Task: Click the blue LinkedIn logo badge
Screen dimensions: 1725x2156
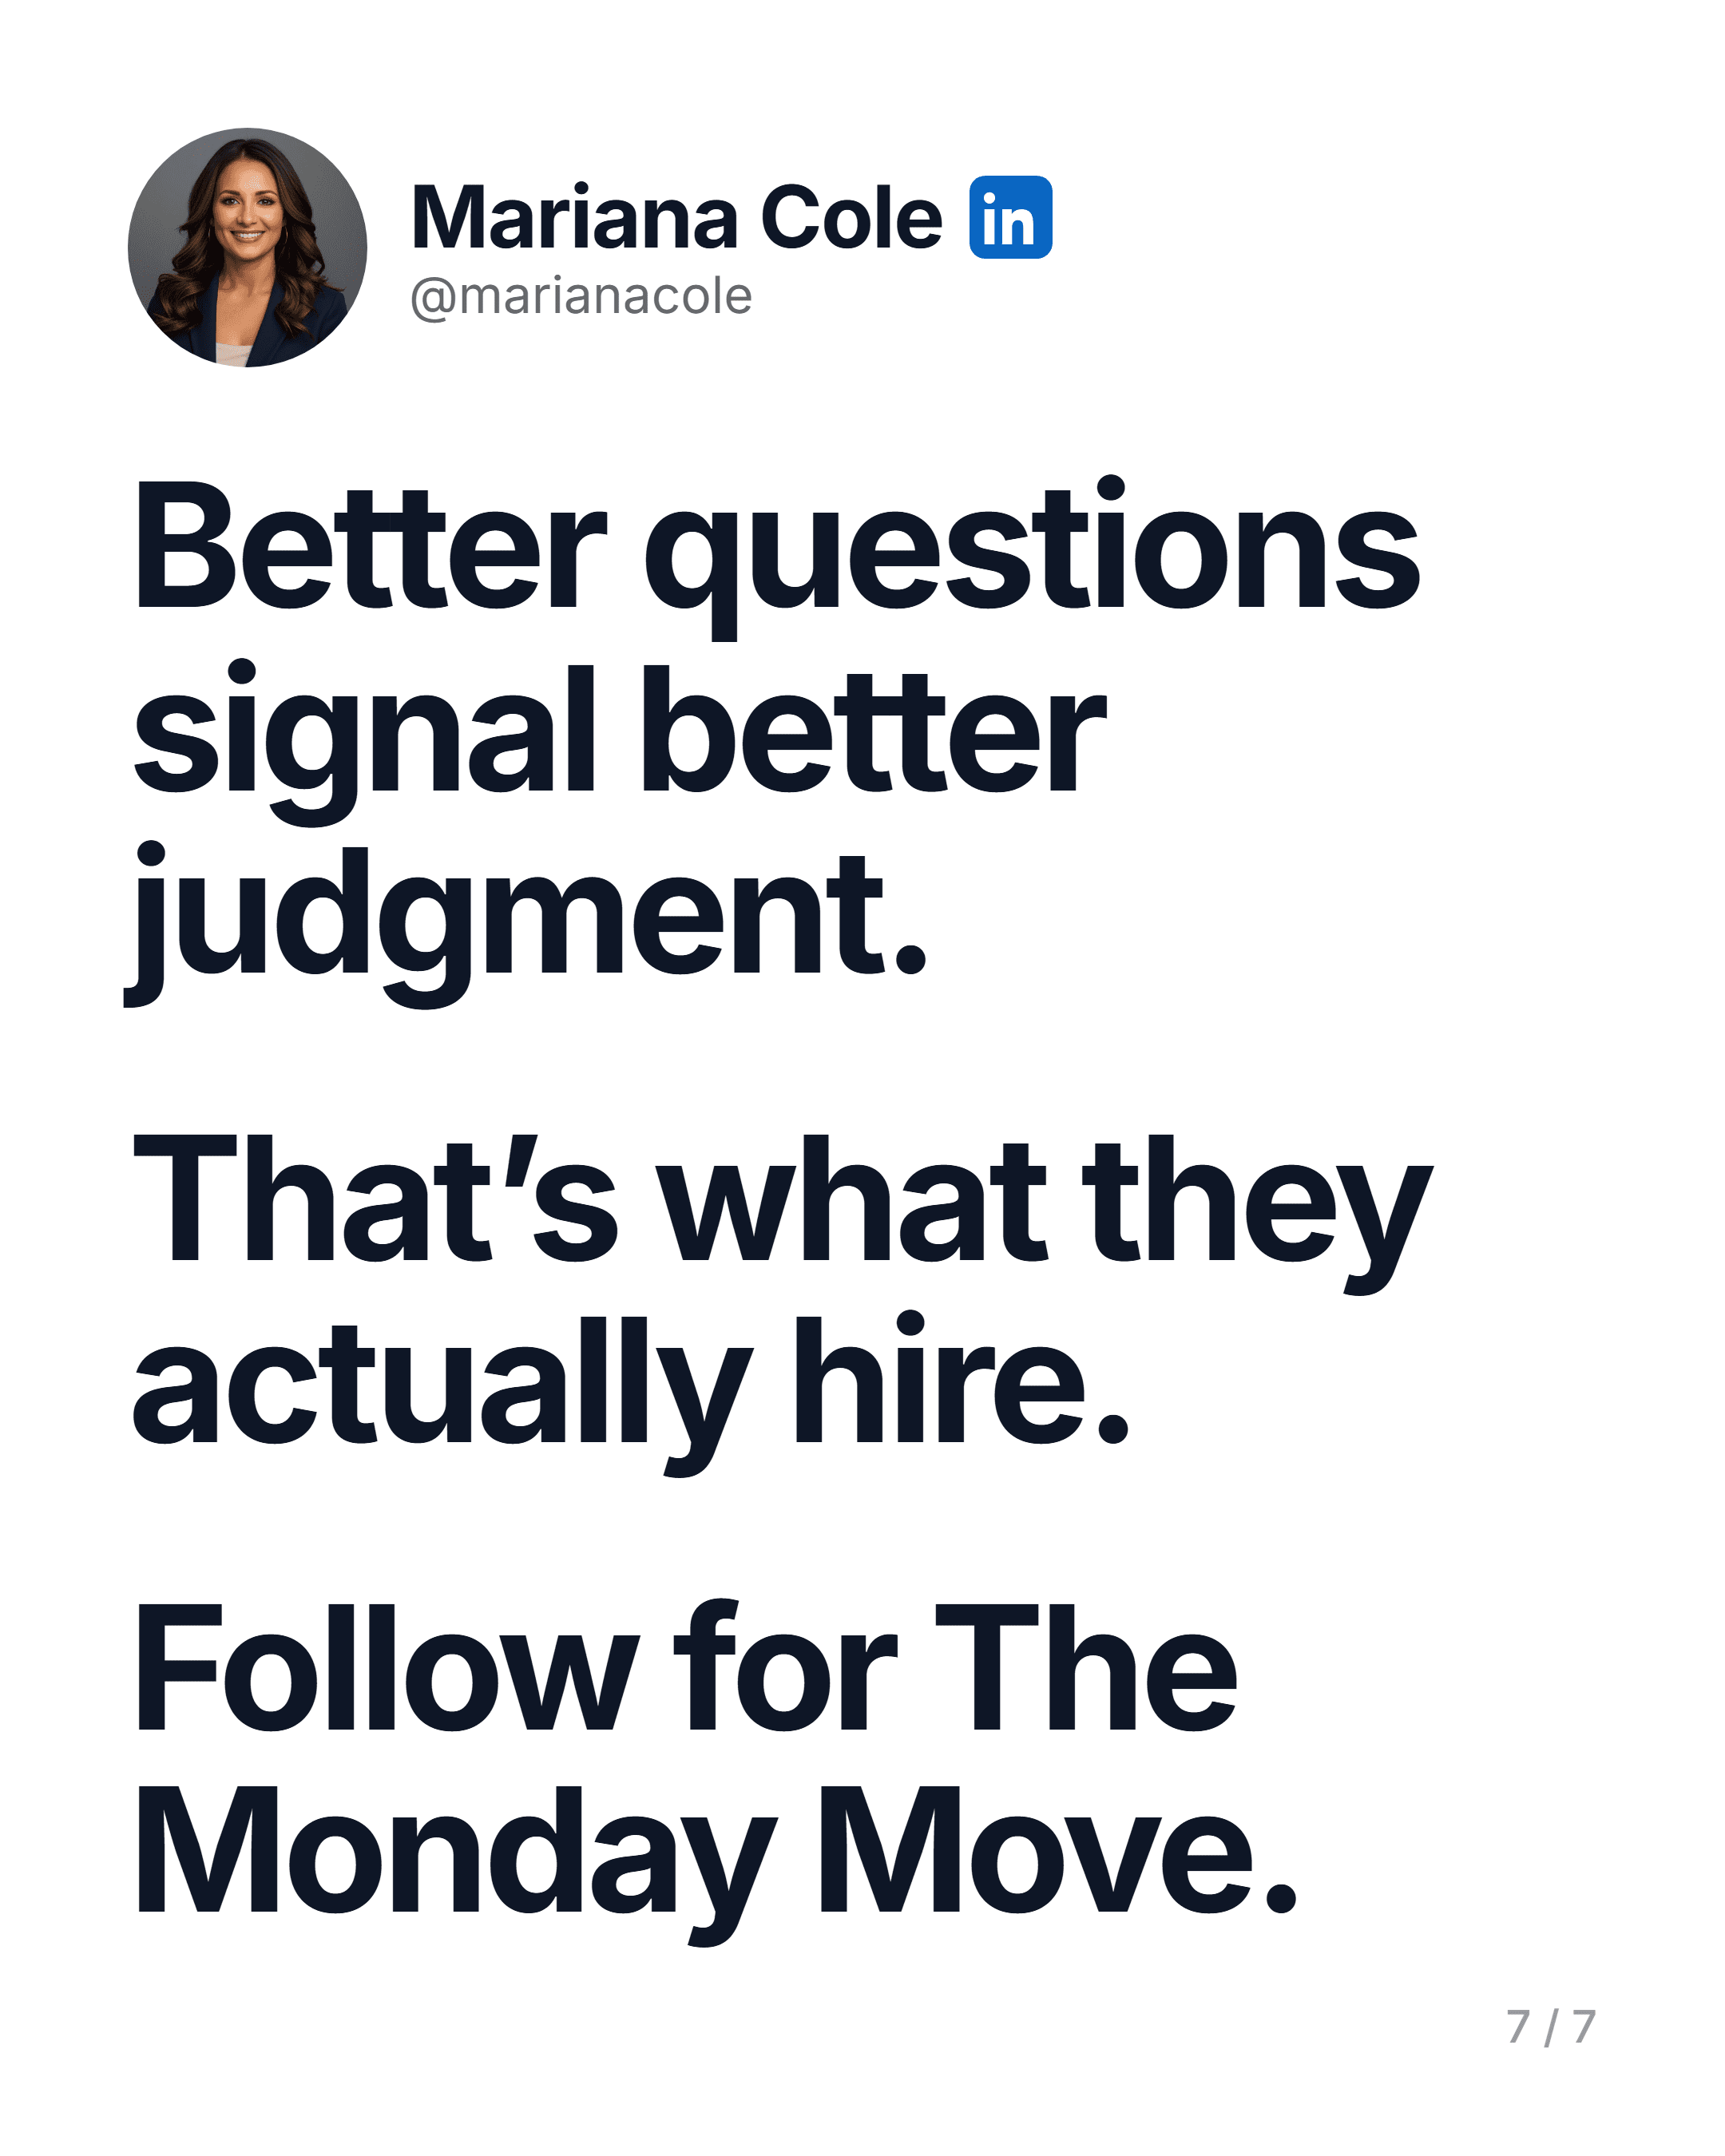Action: 1010,217
